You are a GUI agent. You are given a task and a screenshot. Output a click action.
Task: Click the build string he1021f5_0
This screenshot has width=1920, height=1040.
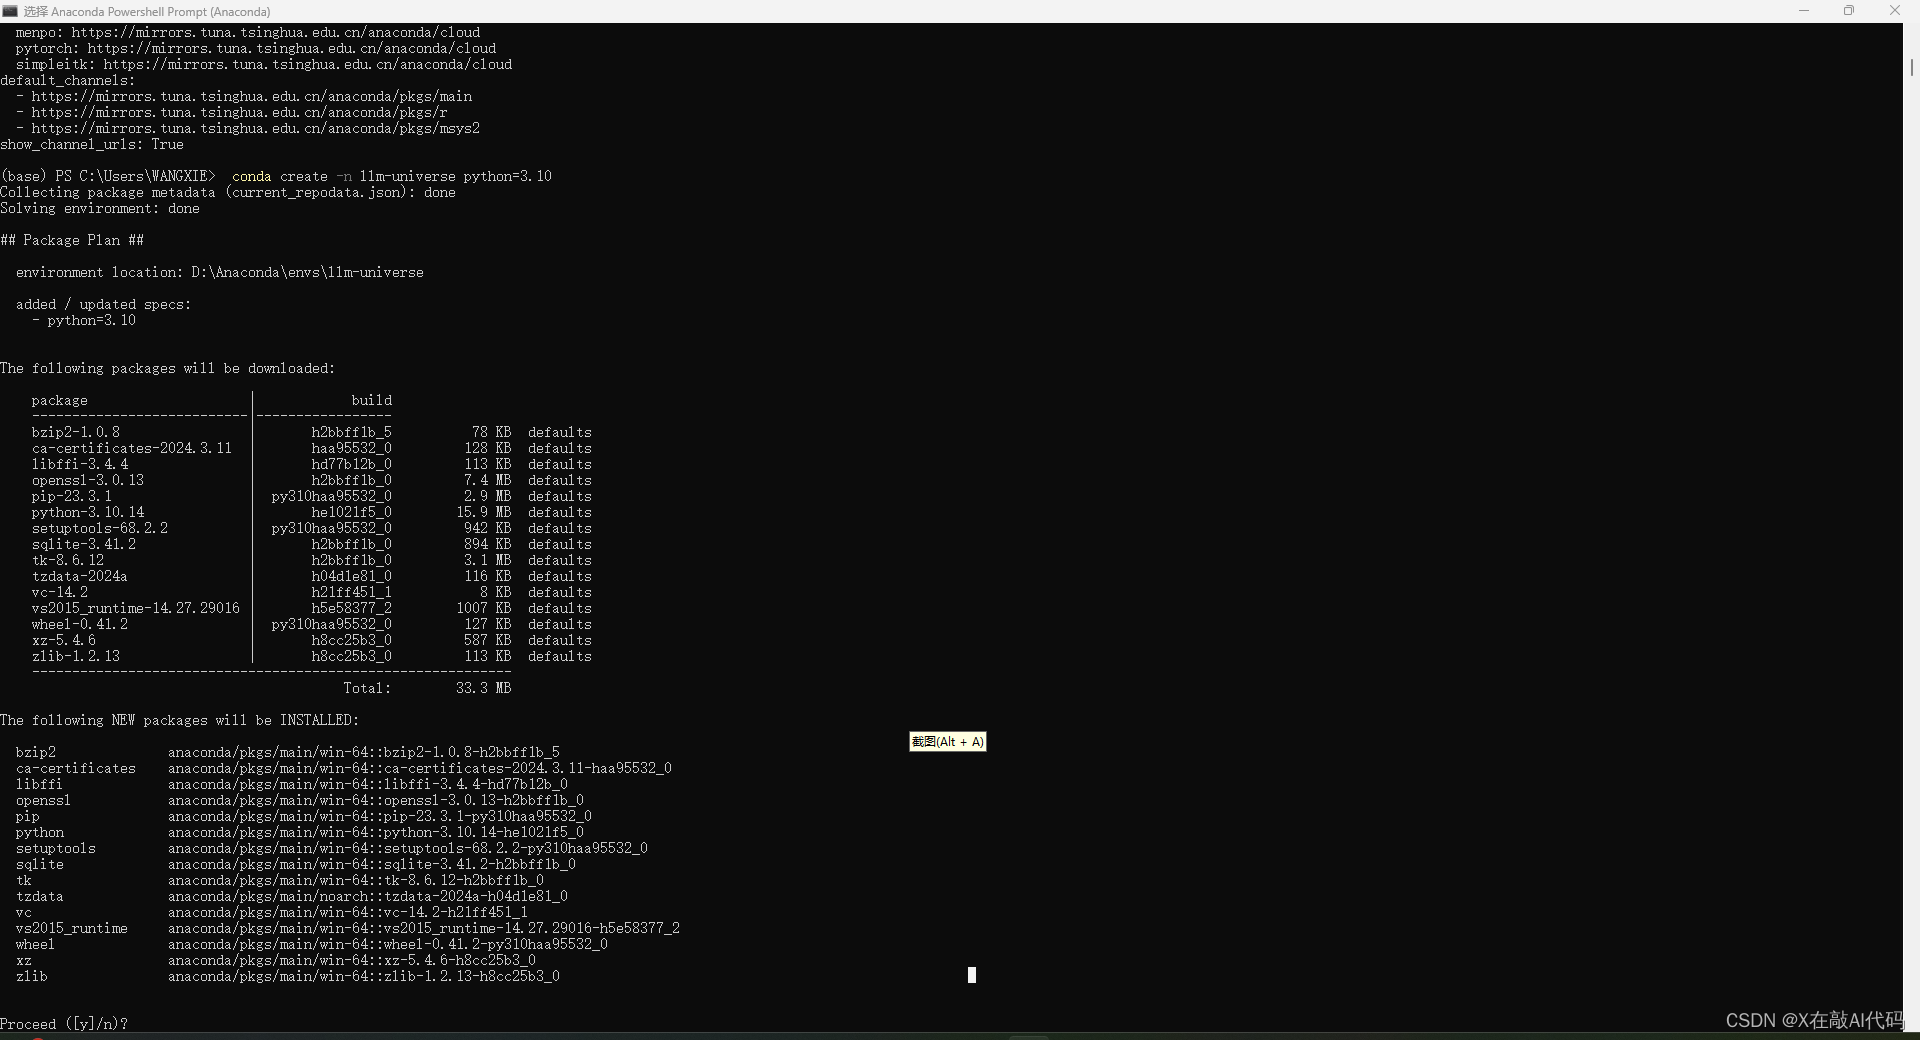pyautogui.click(x=352, y=512)
